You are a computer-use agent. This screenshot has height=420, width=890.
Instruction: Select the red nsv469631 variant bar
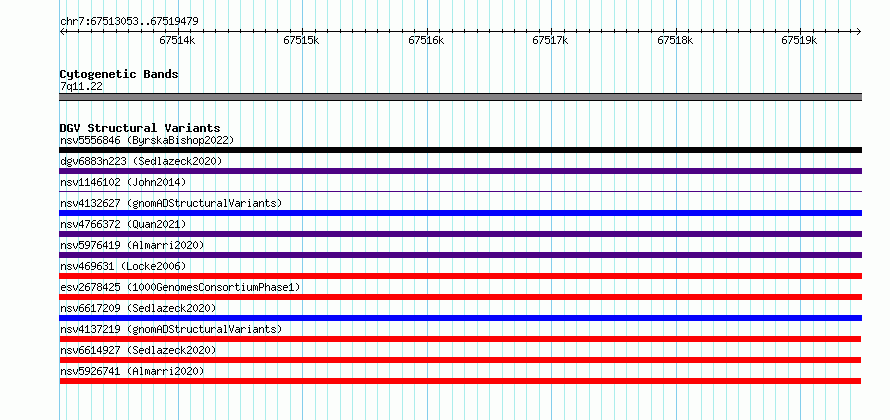click(461, 276)
